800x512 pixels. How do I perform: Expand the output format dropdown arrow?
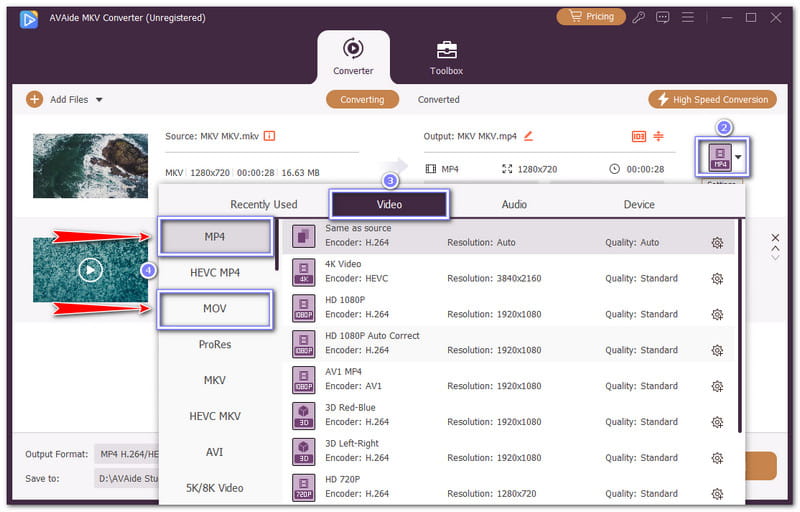point(738,157)
